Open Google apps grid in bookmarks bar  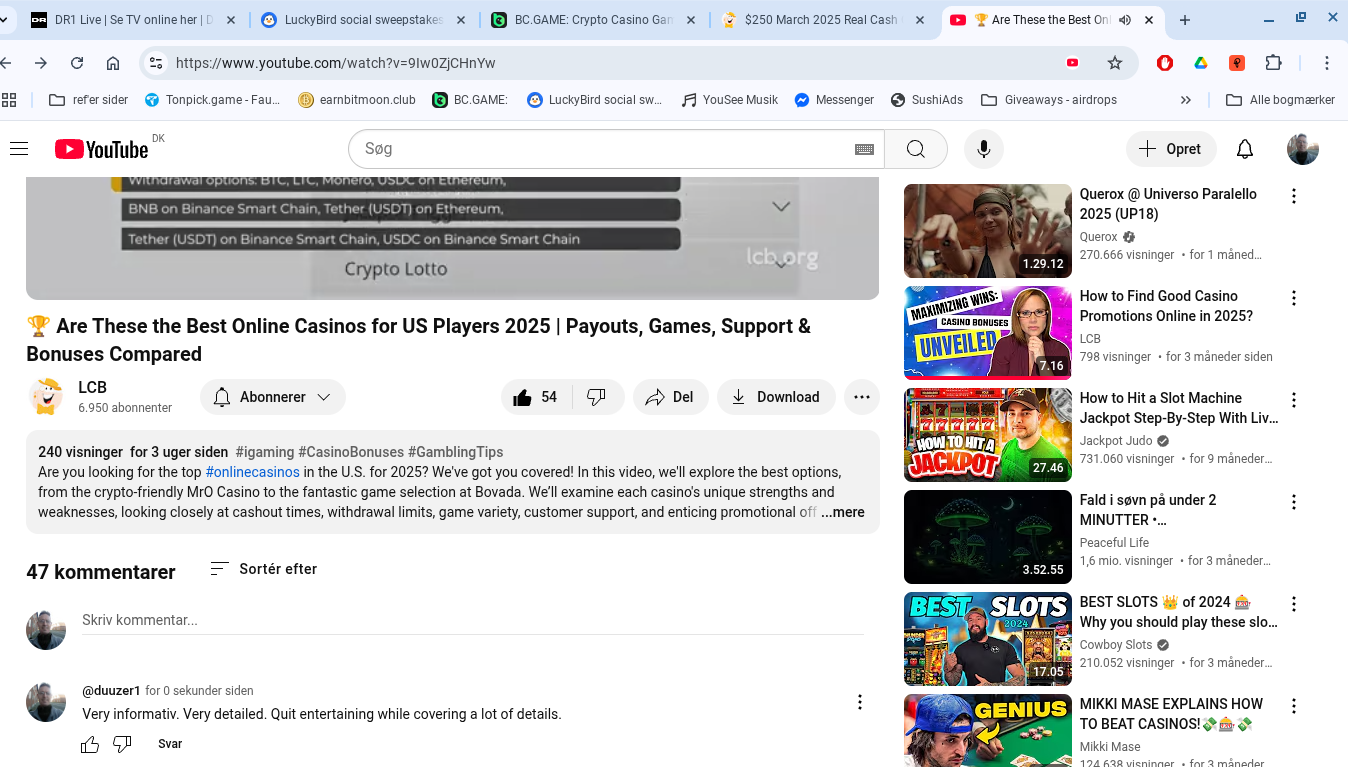tap(10, 100)
